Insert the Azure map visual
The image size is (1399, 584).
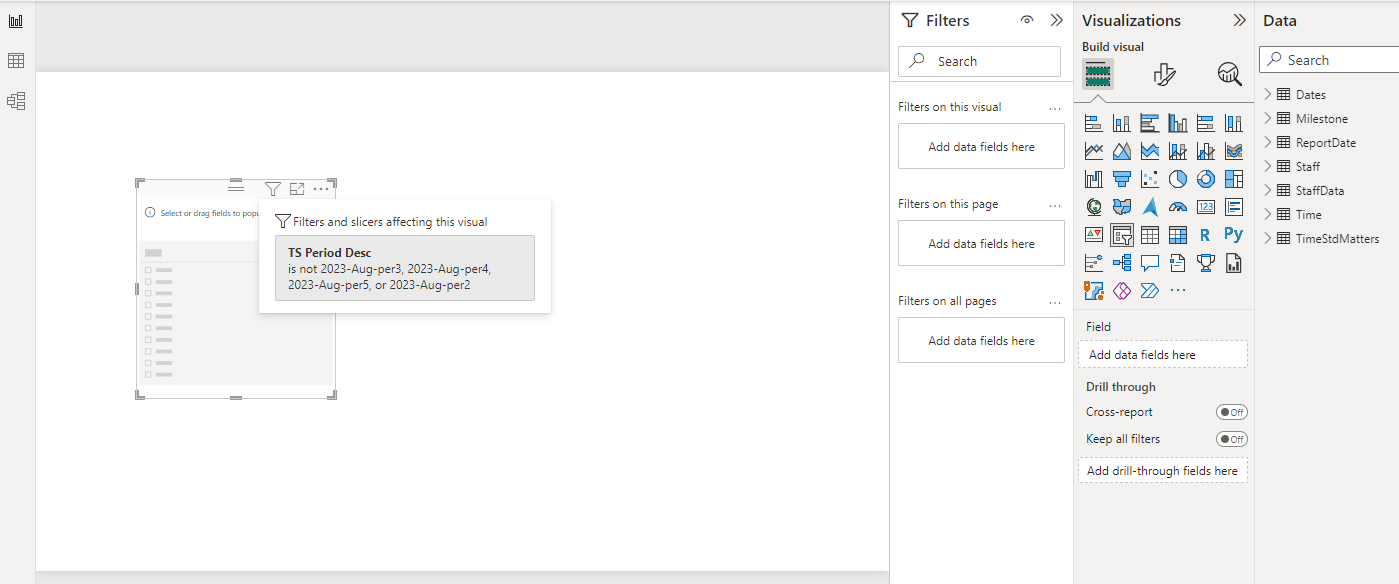[1150, 207]
